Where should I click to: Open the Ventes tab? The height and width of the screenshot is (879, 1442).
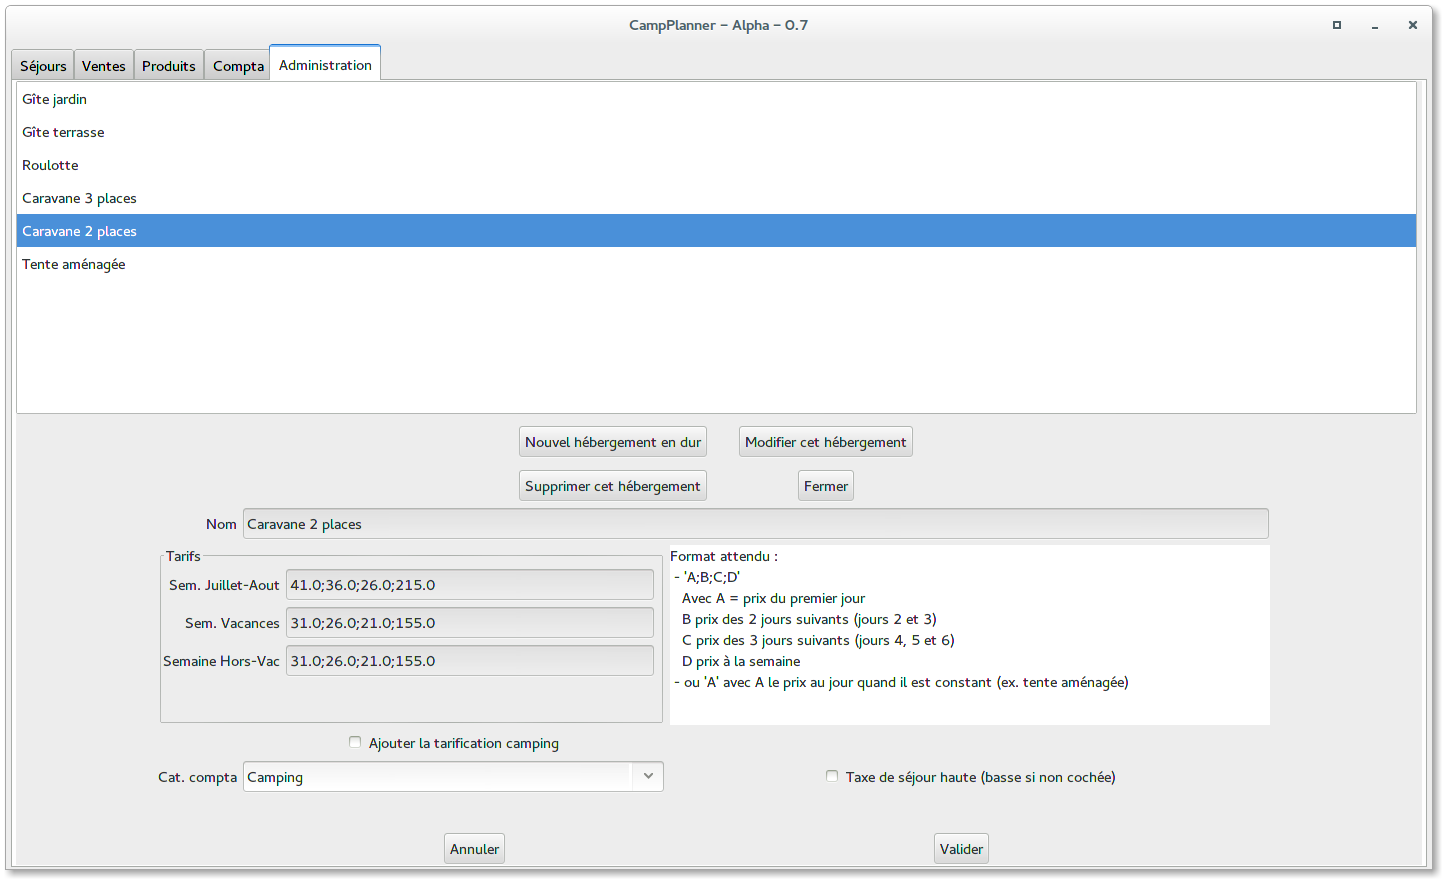click(104, 66)
